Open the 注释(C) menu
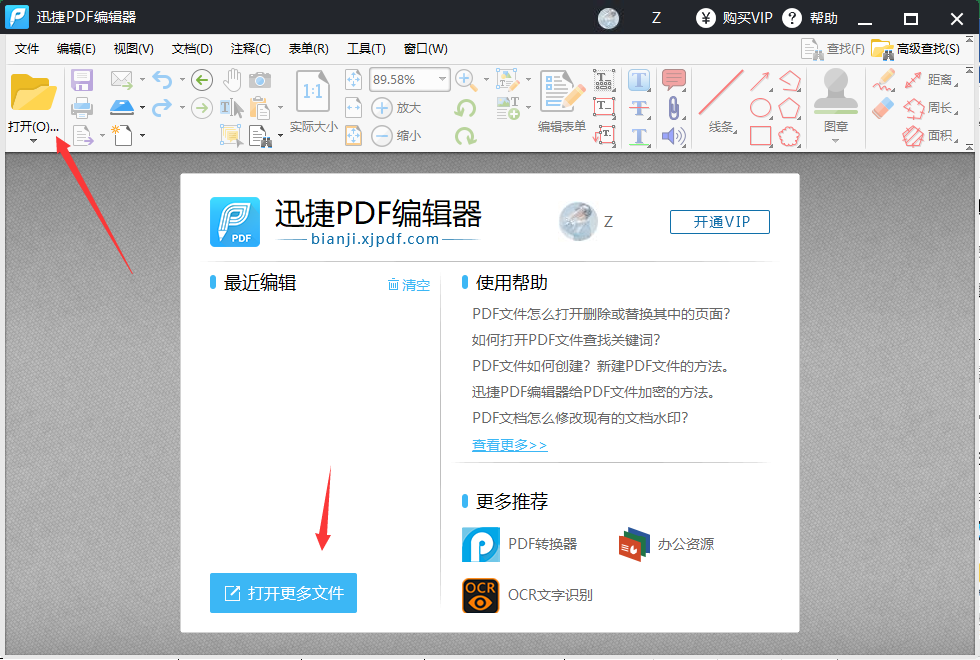 [251, 49]
